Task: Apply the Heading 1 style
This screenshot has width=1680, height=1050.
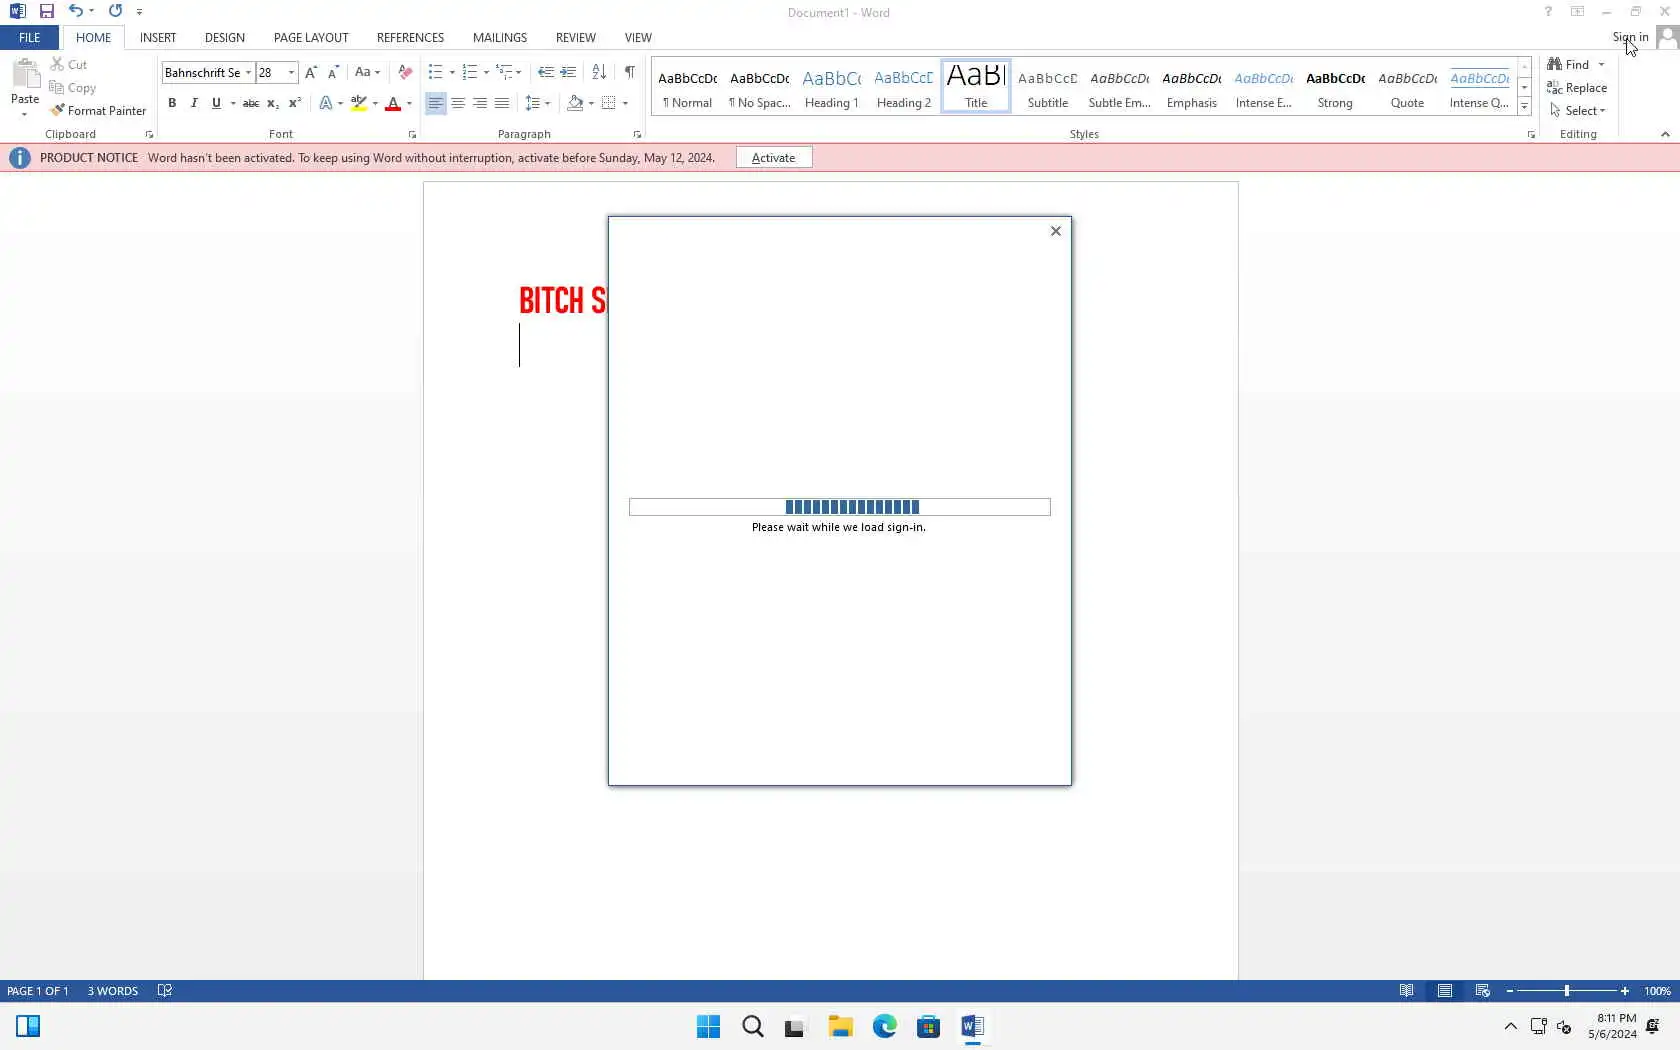Action: (832, 87)
